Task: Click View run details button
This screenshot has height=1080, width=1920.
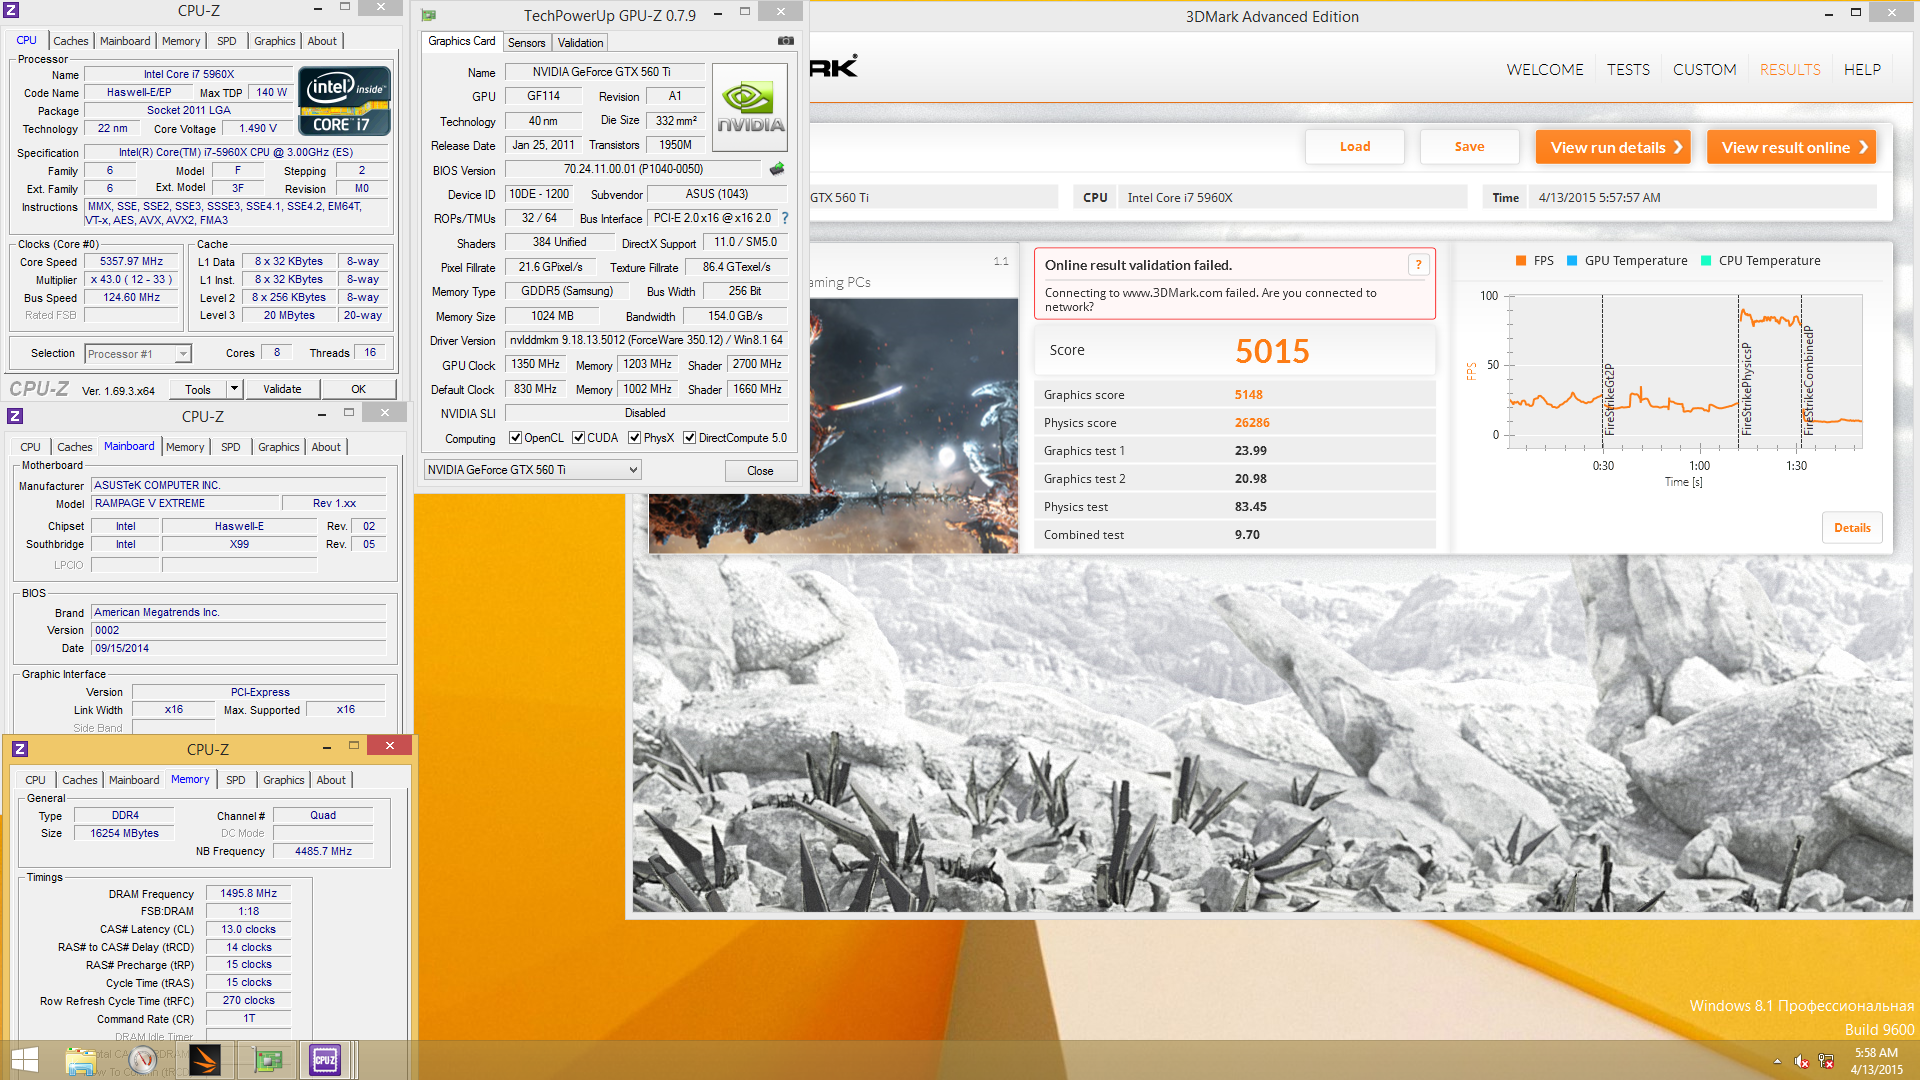Action: (1613, 147)
